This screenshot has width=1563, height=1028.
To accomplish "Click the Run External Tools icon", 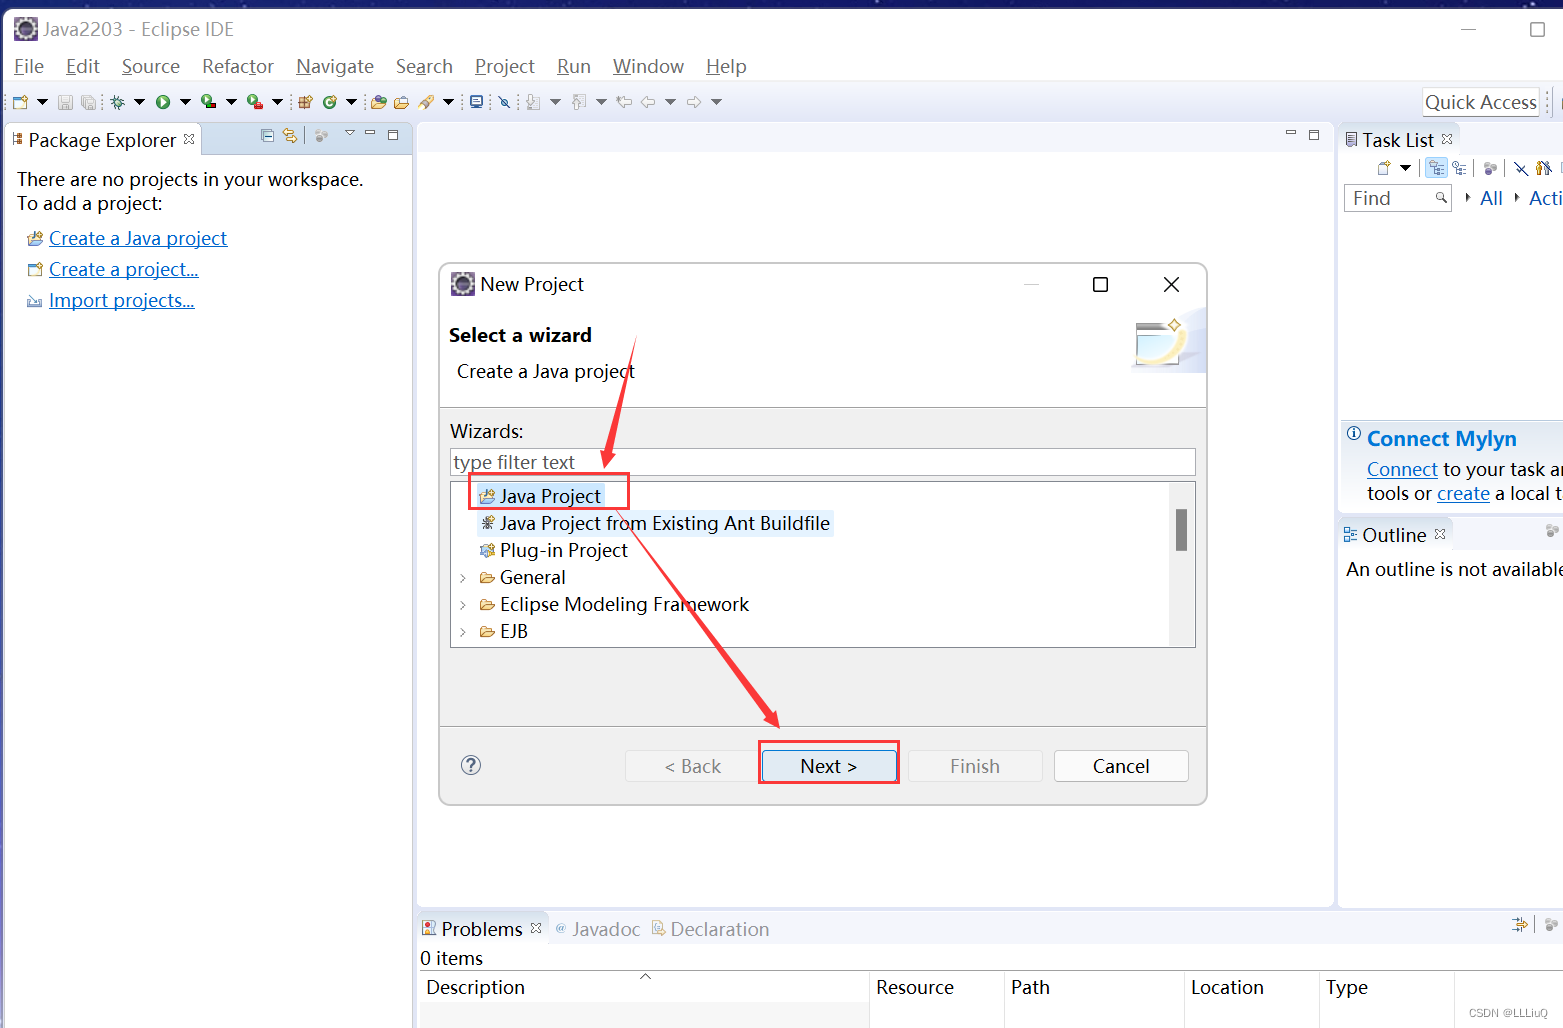I will [x=255, y=102].
